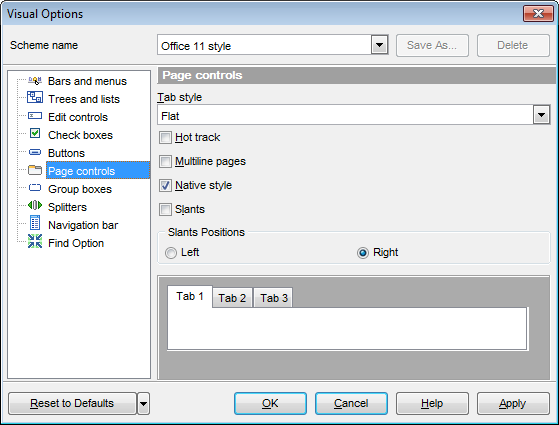Click the Group boxes icon

point(35,188)
